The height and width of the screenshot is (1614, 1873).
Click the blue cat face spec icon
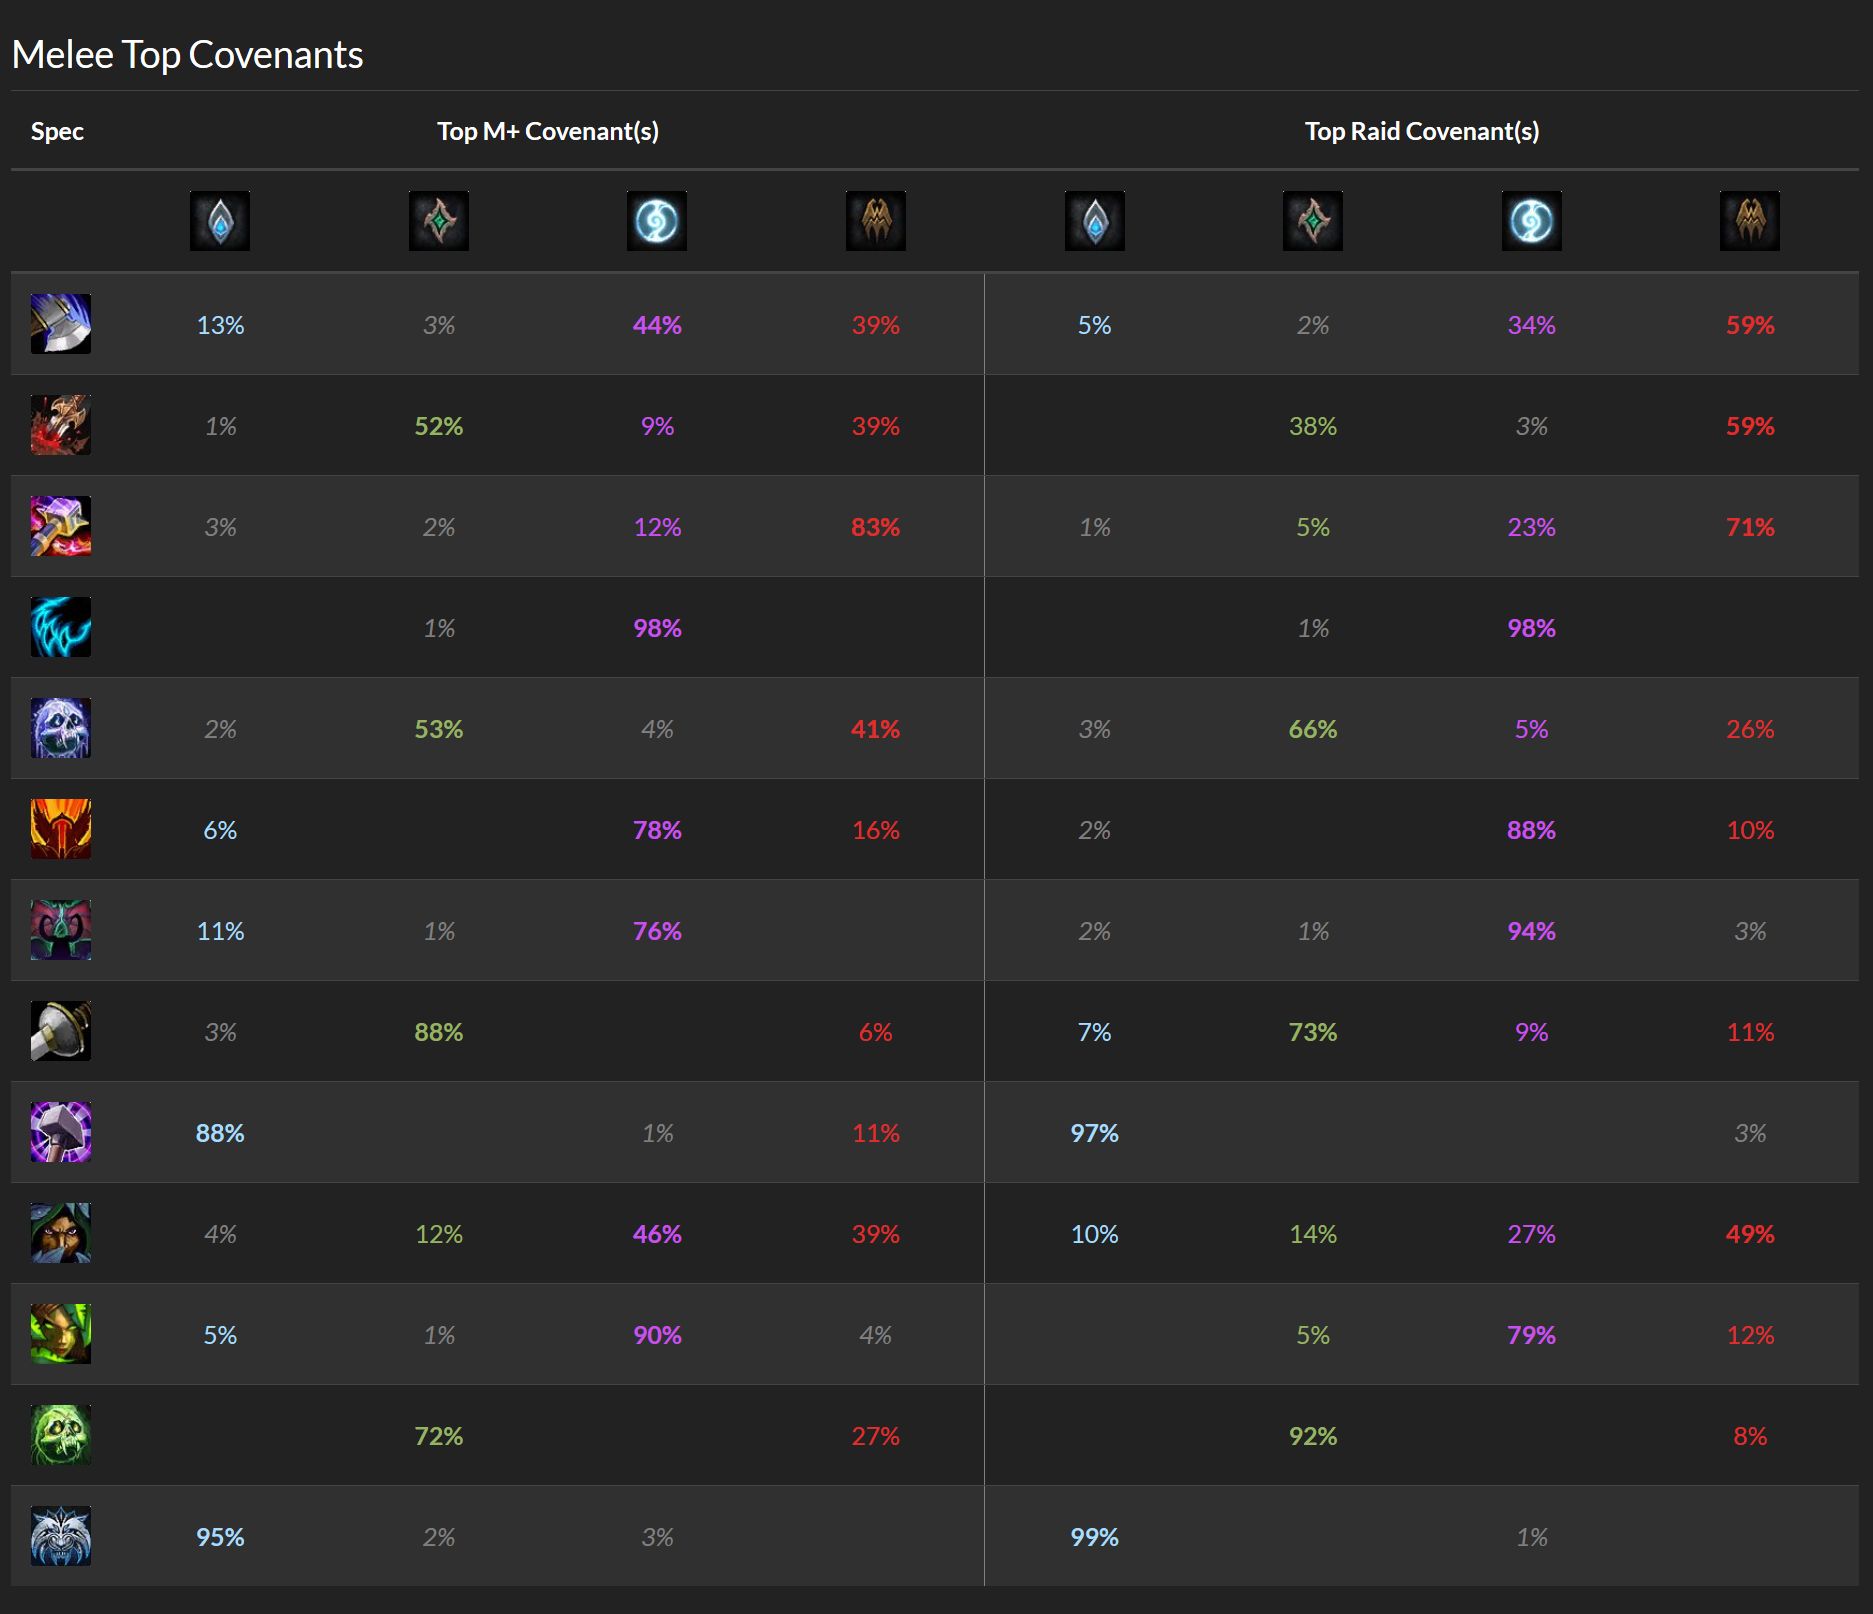click(x=61, y=1536)
